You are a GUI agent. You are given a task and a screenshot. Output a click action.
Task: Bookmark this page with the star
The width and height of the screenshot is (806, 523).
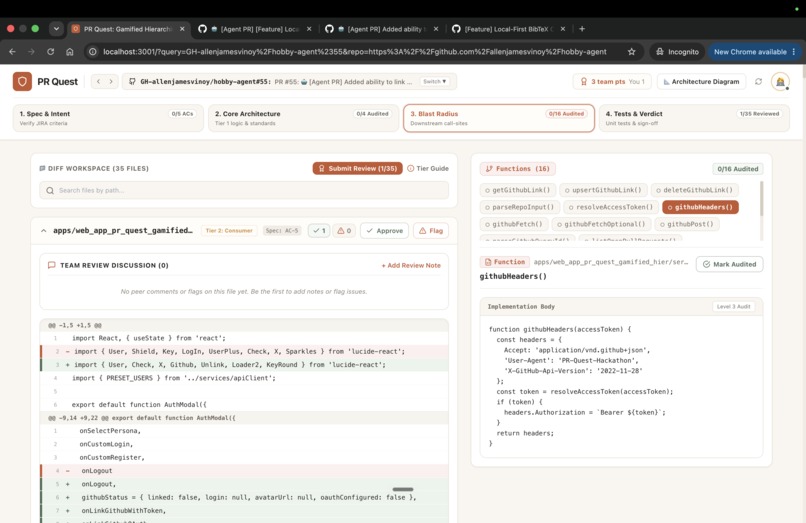pos(632,51)
